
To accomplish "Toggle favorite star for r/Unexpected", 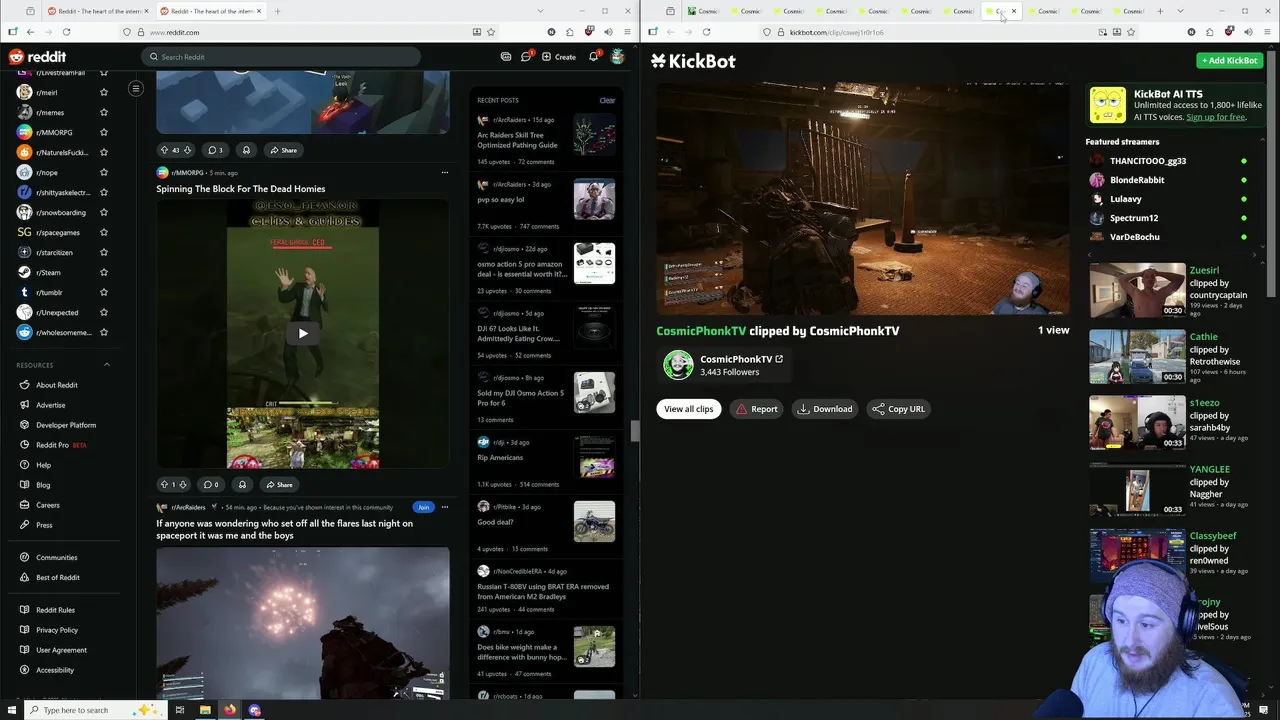I will coord(103,313).
